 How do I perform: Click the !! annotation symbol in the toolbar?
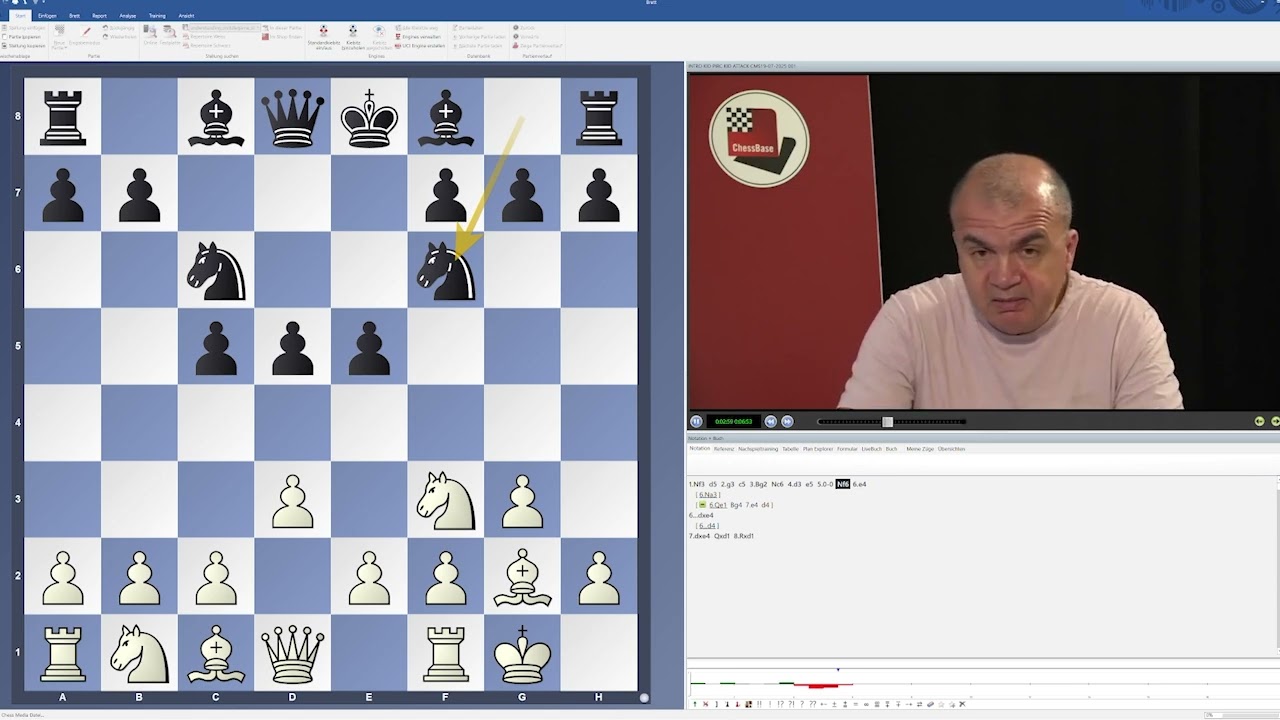759,704
